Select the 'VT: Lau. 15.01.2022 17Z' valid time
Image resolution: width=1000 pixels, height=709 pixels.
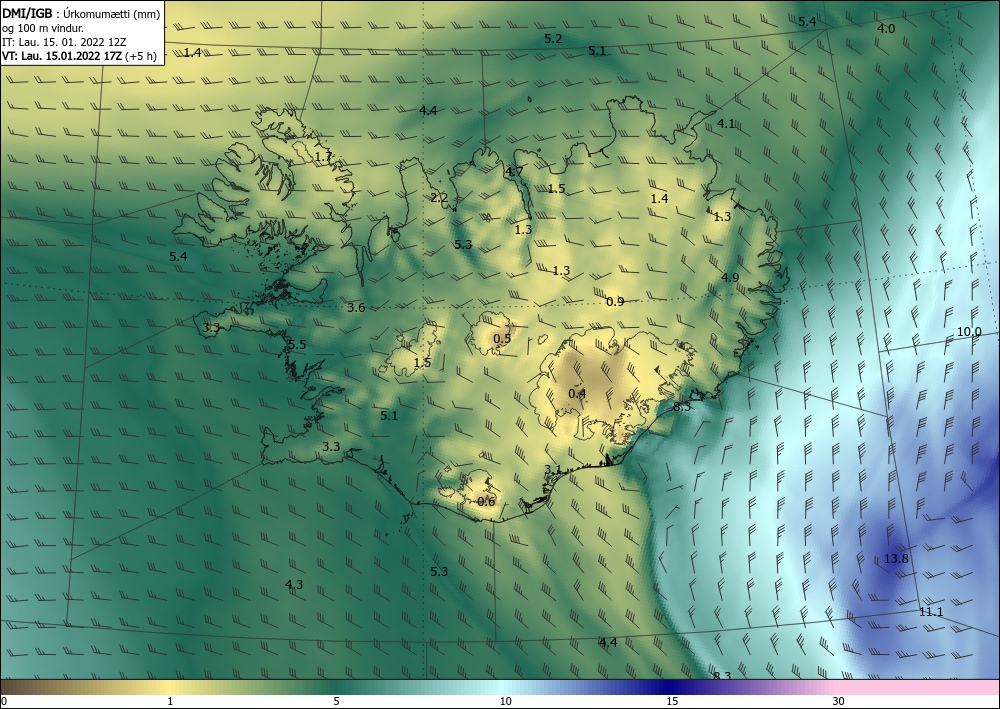click(x=61, y=56)
